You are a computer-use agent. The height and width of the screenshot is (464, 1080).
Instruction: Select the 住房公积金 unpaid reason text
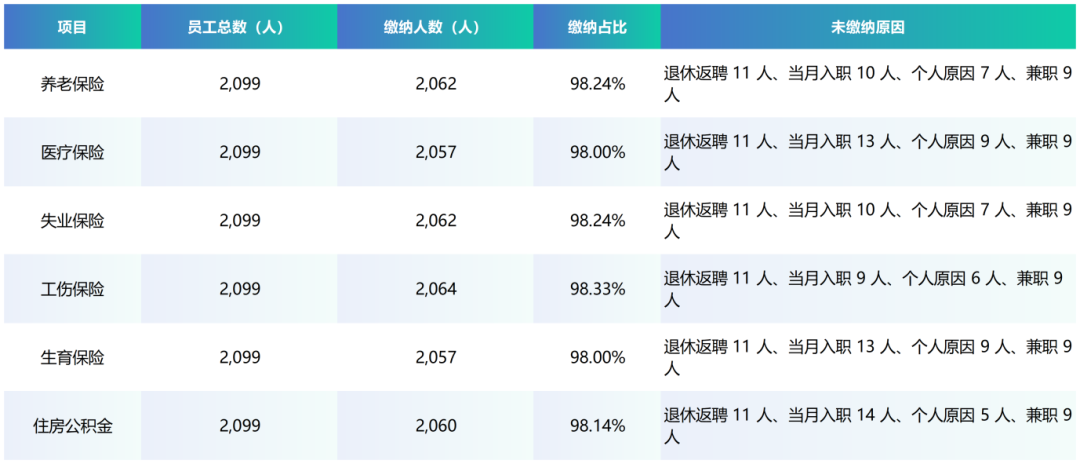pyautogui.click(x=868, y=425)
